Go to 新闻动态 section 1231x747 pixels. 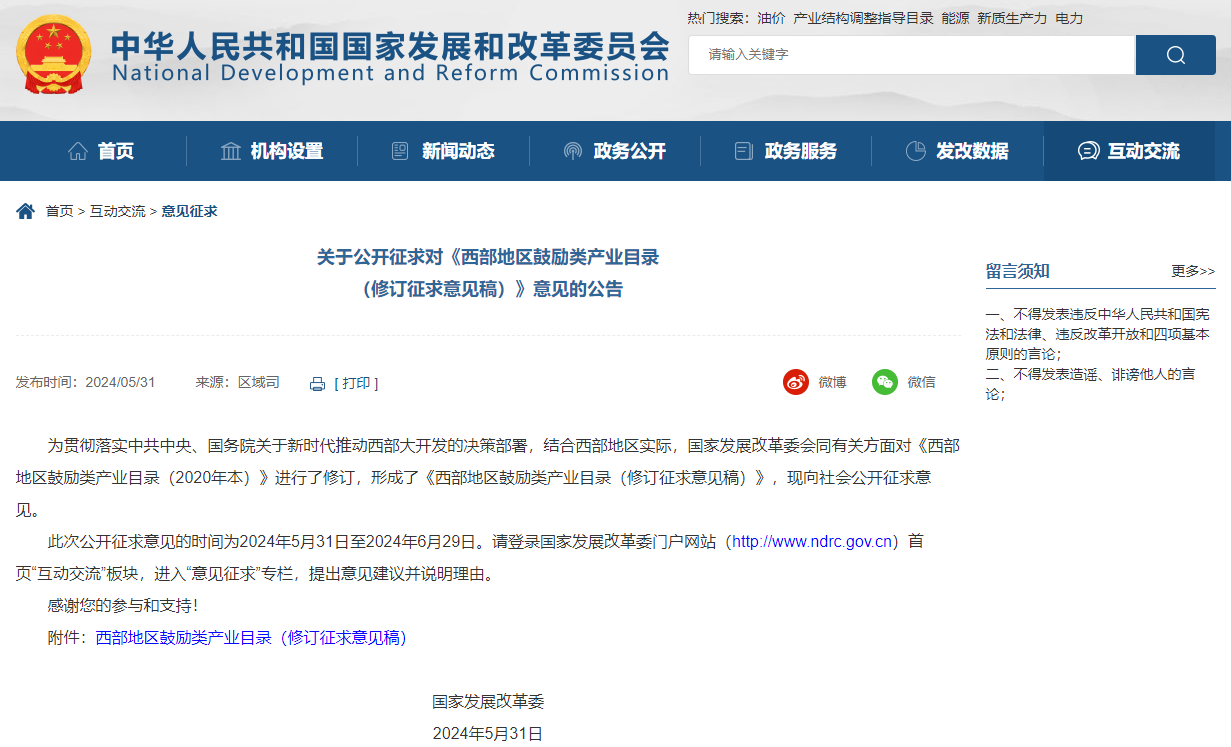point(443,151)
